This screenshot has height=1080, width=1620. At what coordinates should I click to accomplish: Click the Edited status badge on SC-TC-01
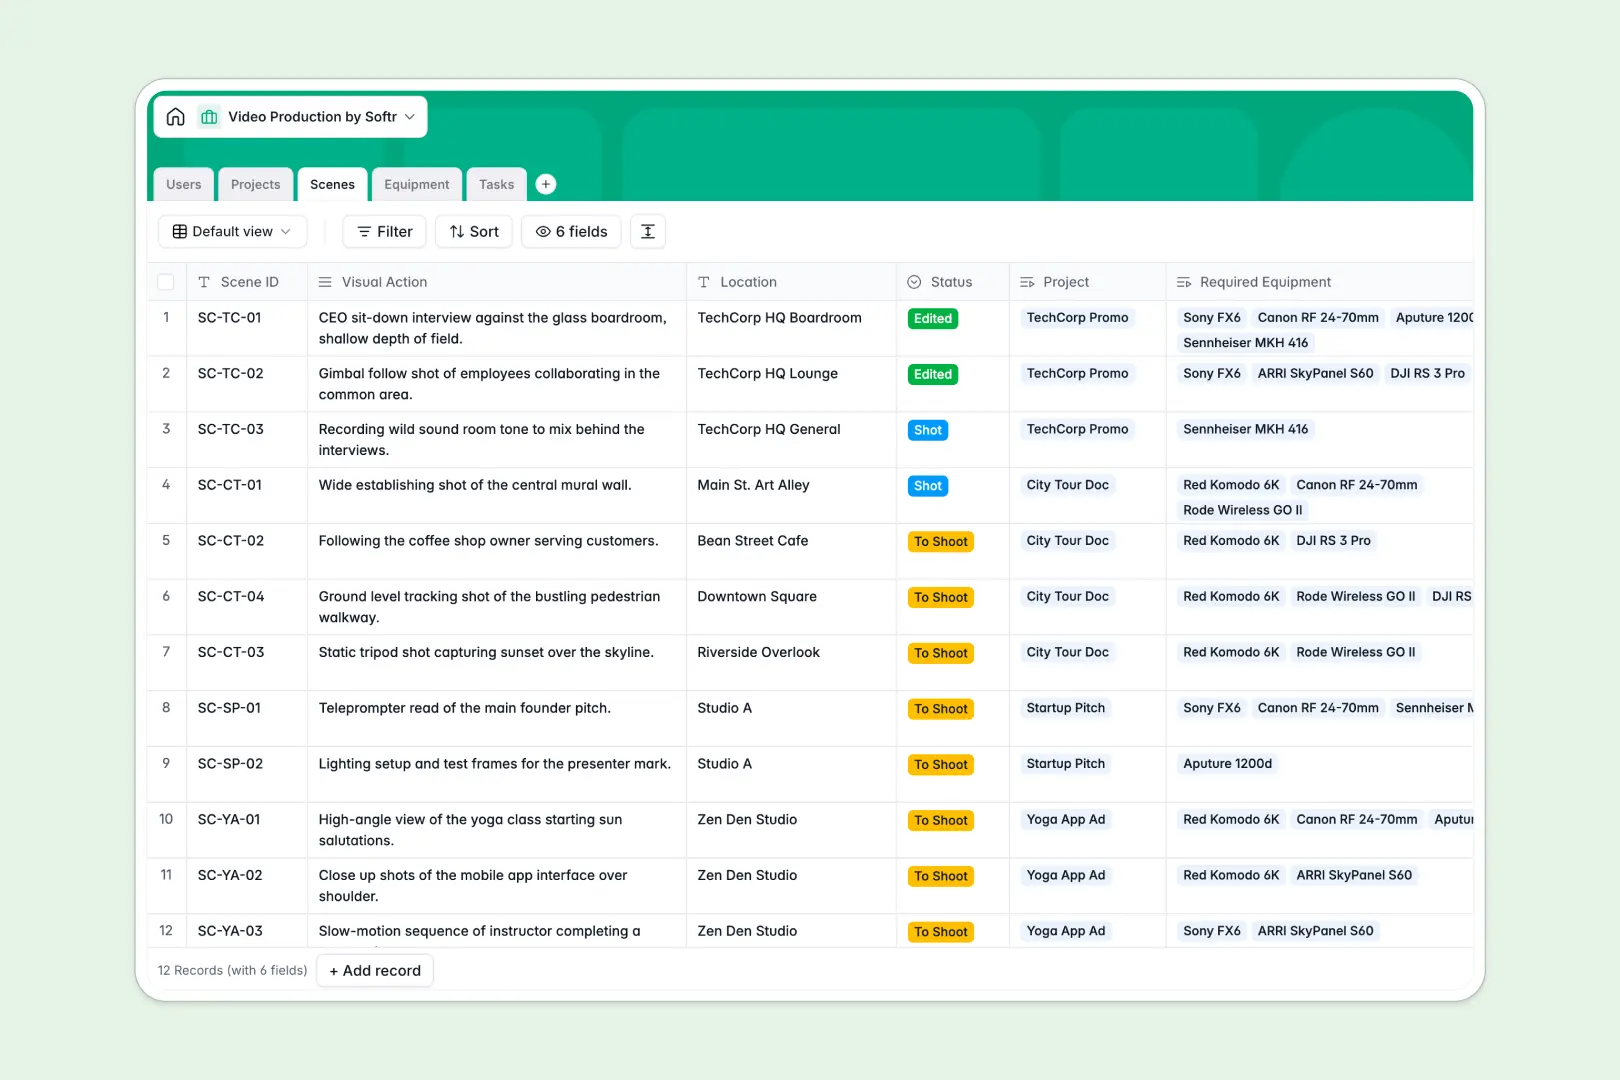(932, 318)
